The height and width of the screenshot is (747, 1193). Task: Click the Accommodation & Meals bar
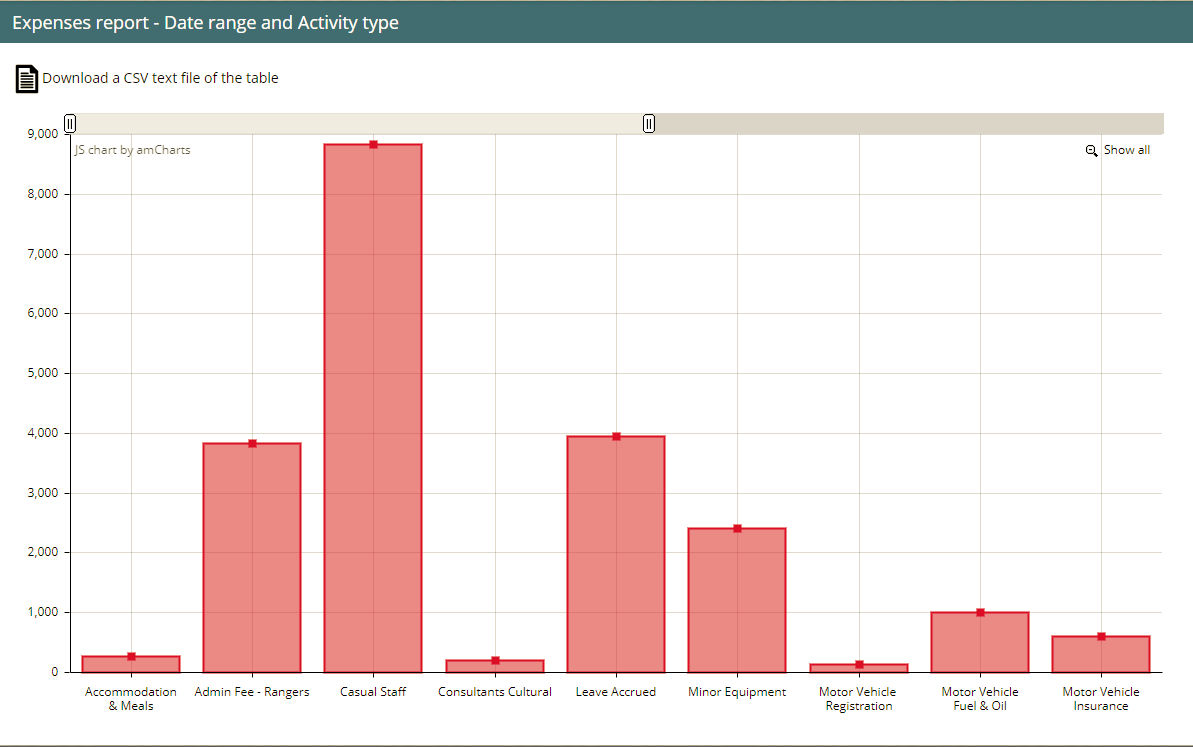point(131,664)
